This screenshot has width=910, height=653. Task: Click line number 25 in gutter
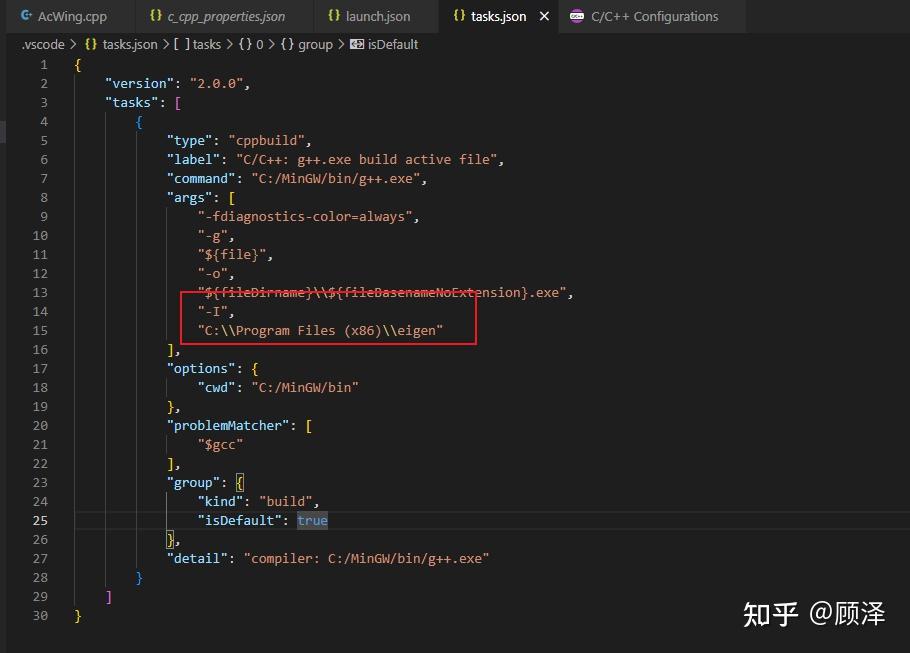[x=40, y=521]
